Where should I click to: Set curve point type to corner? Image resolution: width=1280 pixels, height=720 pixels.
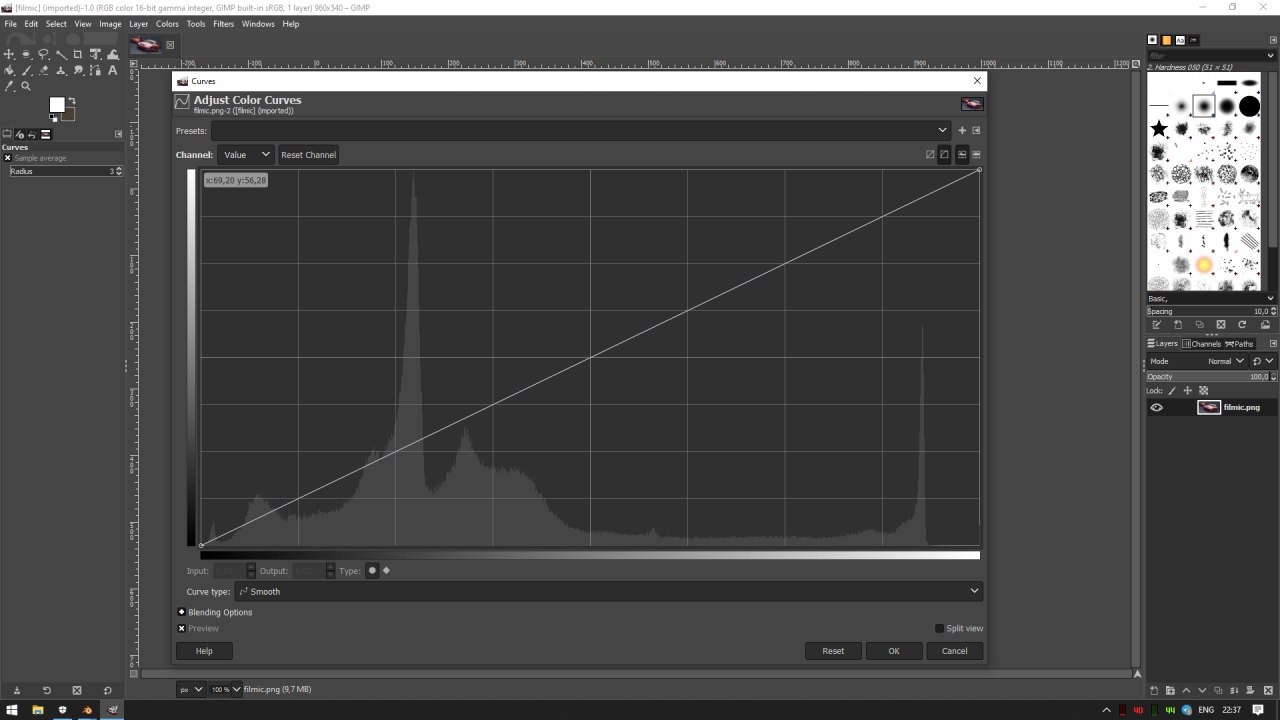tap(387, 570)
